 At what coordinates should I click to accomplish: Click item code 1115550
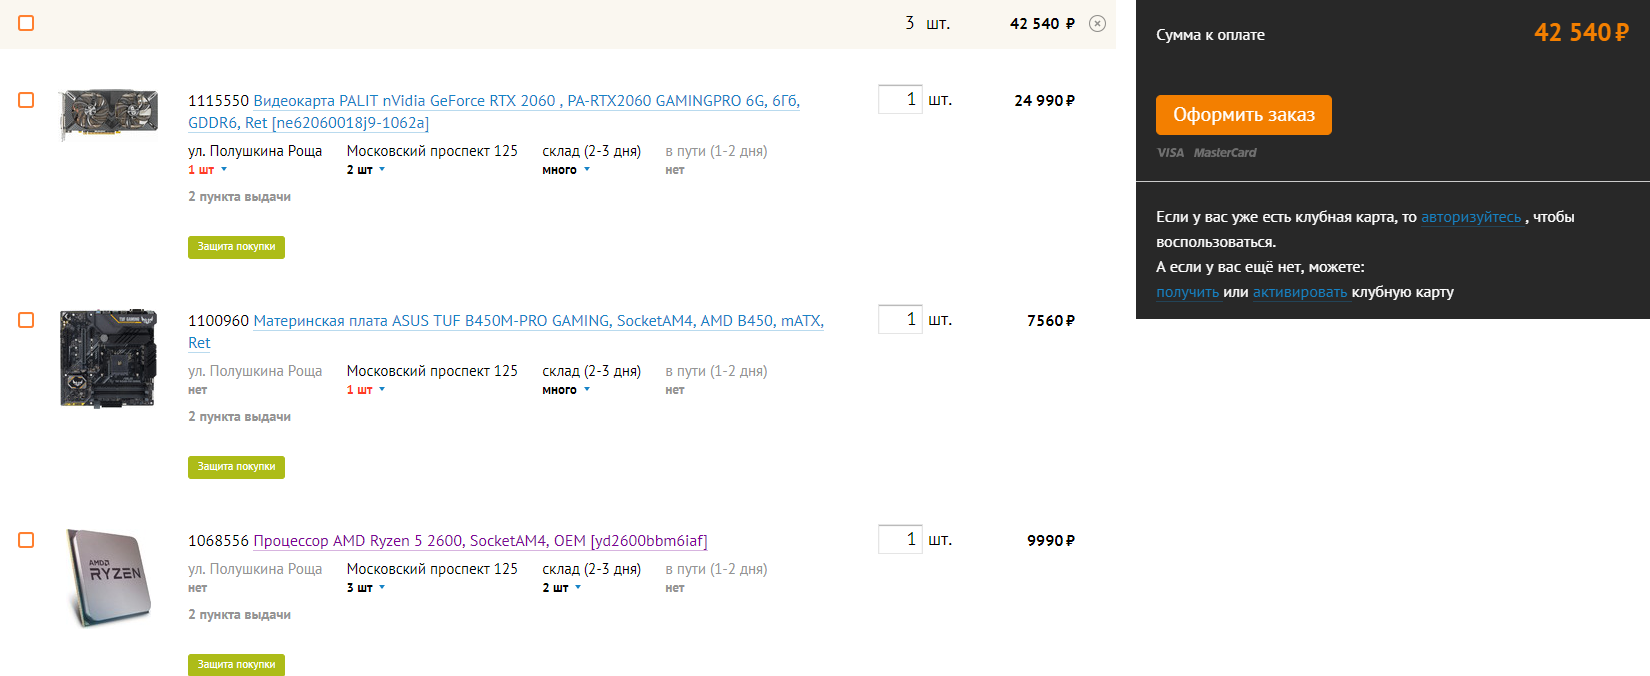point(218,101)
